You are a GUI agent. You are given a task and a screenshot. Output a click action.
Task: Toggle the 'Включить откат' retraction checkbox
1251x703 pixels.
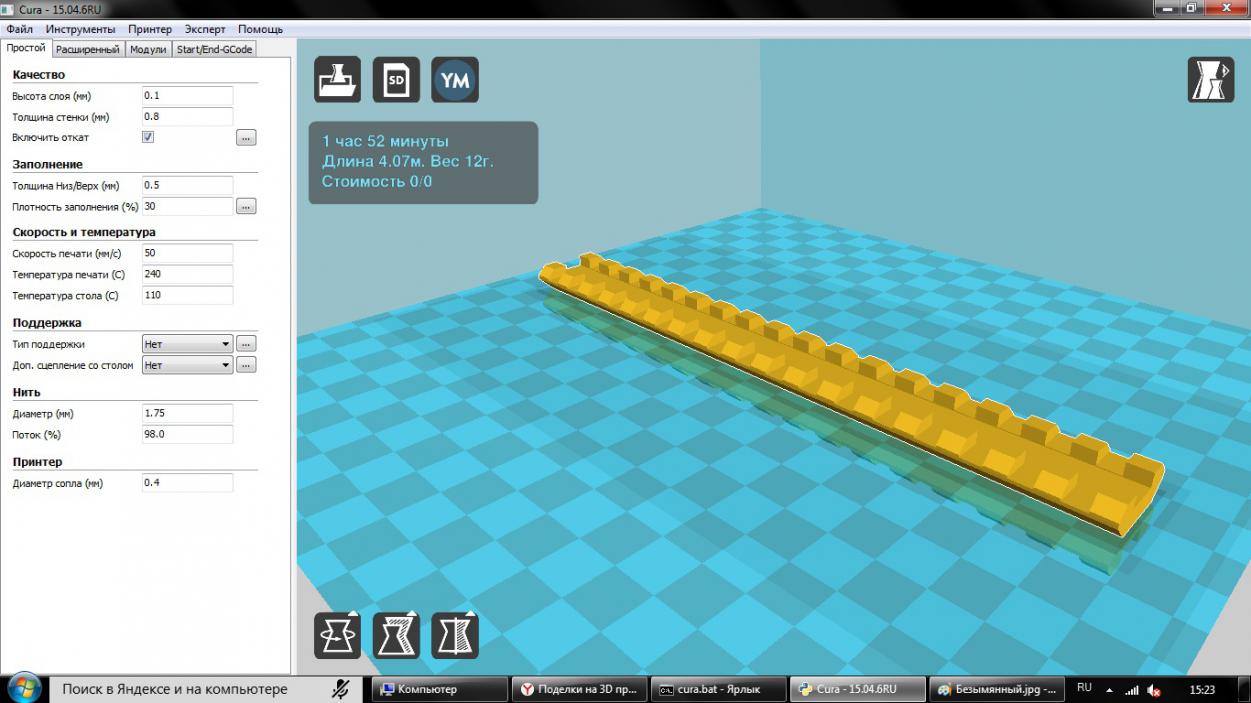[148, 137]
